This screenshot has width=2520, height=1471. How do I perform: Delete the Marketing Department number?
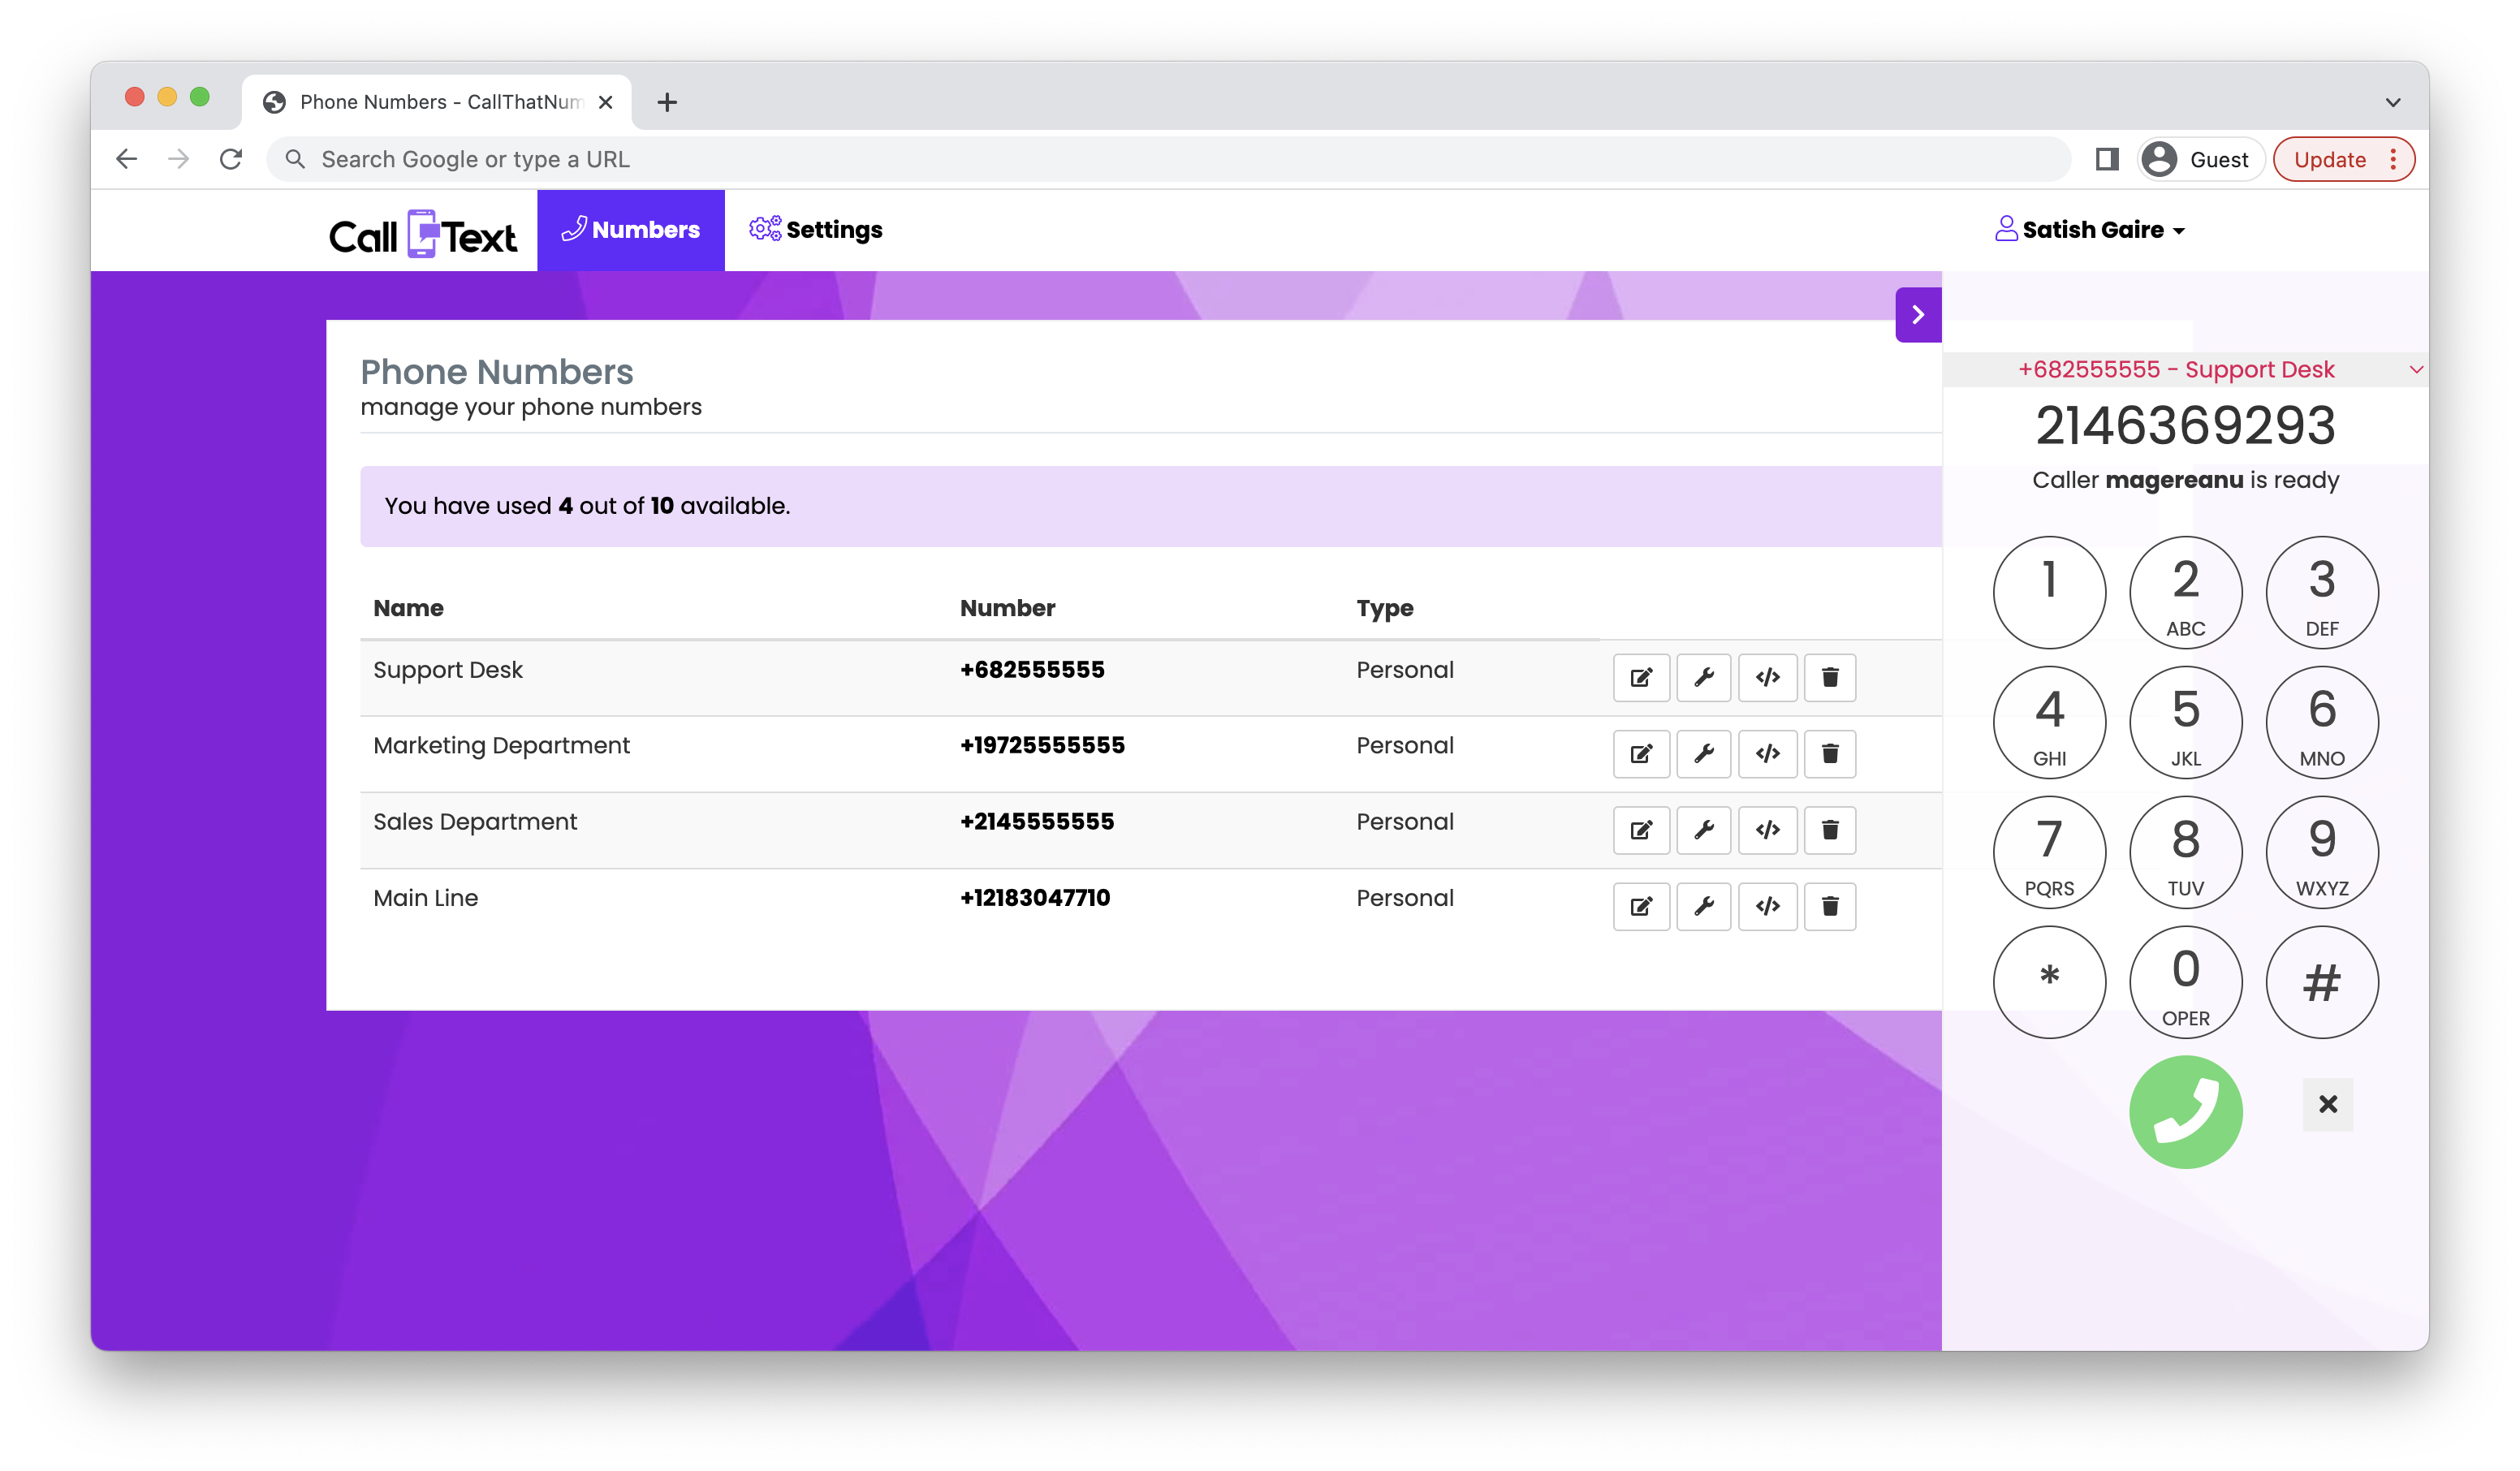[x=1830, y=753]
